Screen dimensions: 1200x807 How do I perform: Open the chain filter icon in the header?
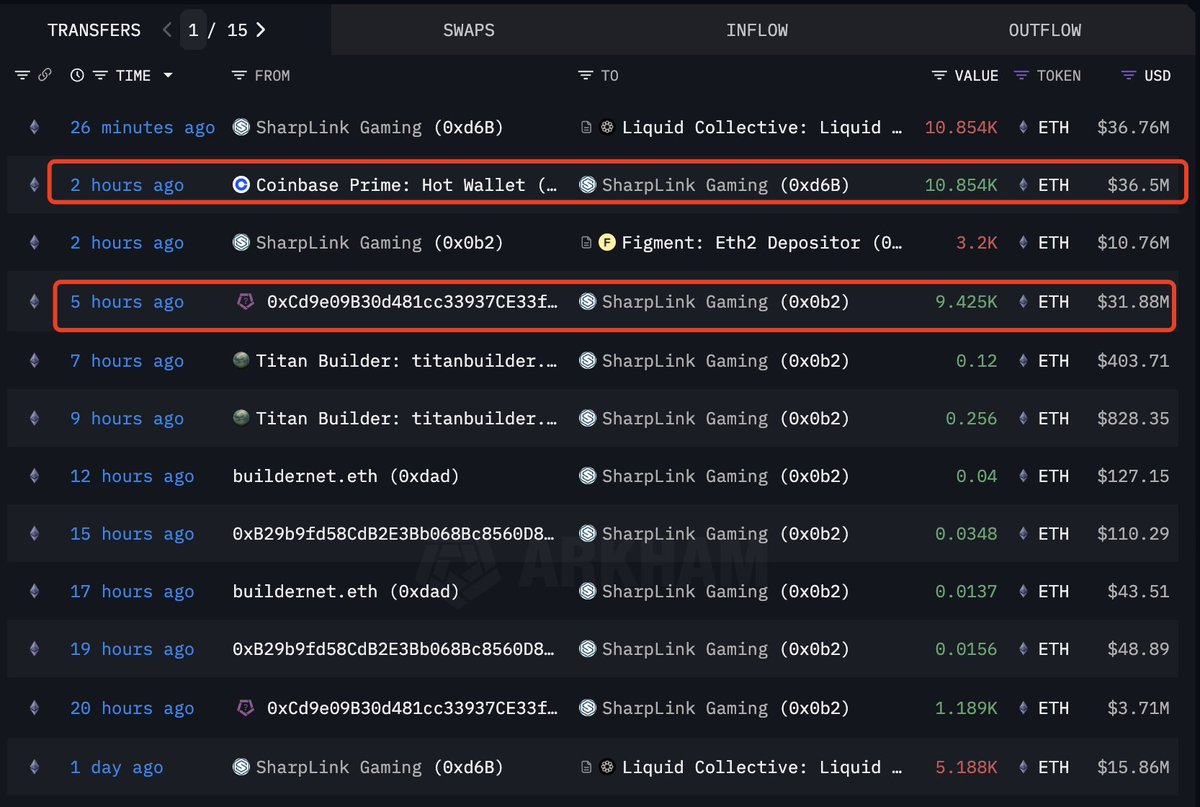coord(22,75)
